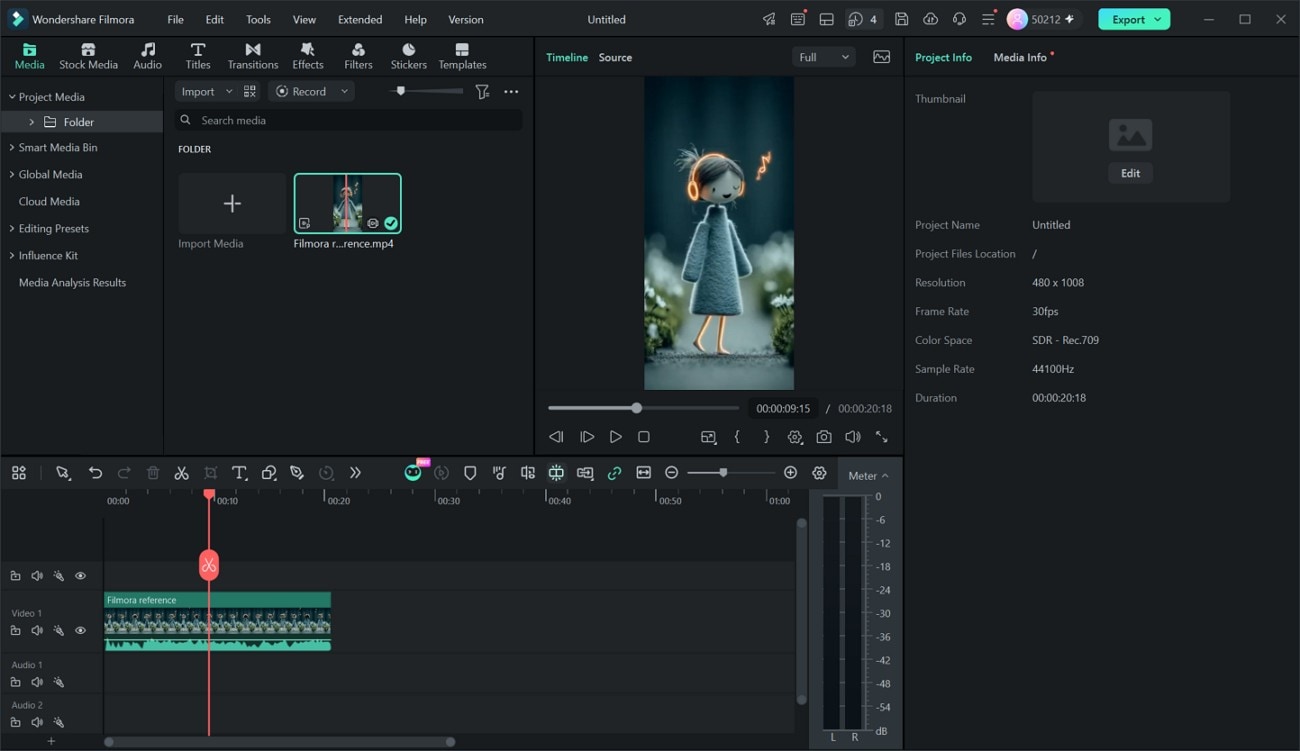Take a snapshot with the camera icon
The height and width of the screenshot is (751, 1300).
point(824,437)
